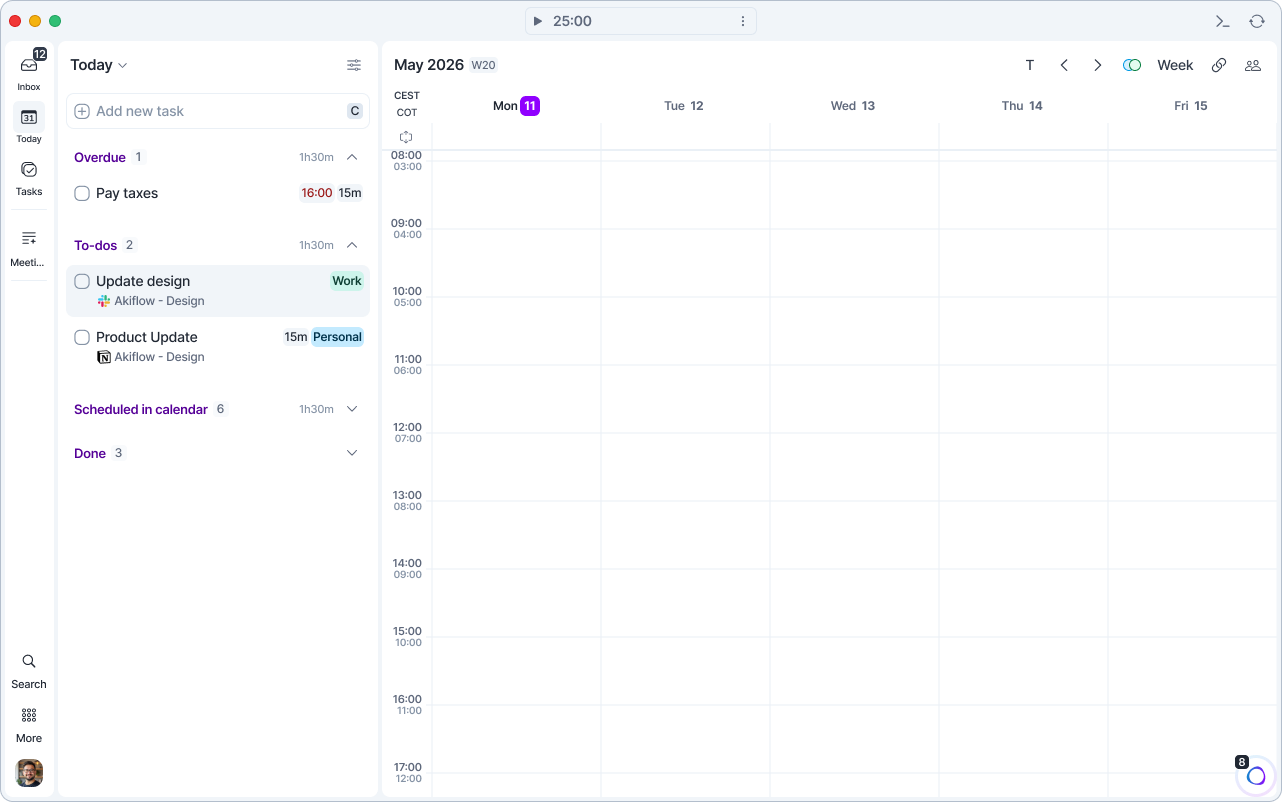
Task: Click the sync refresh icon
Action: pos(1257,21)
